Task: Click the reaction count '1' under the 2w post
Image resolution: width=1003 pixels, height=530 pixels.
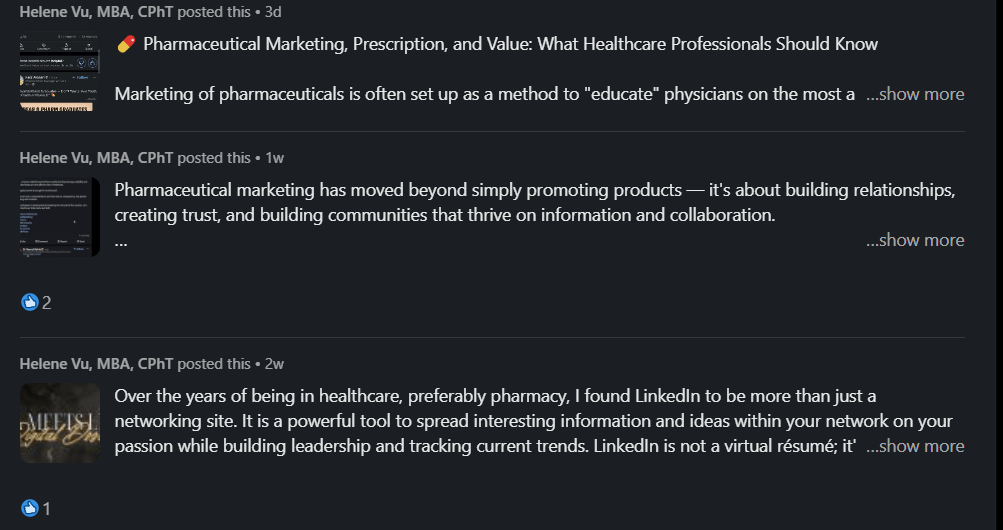Action: (x=47, y=508)
